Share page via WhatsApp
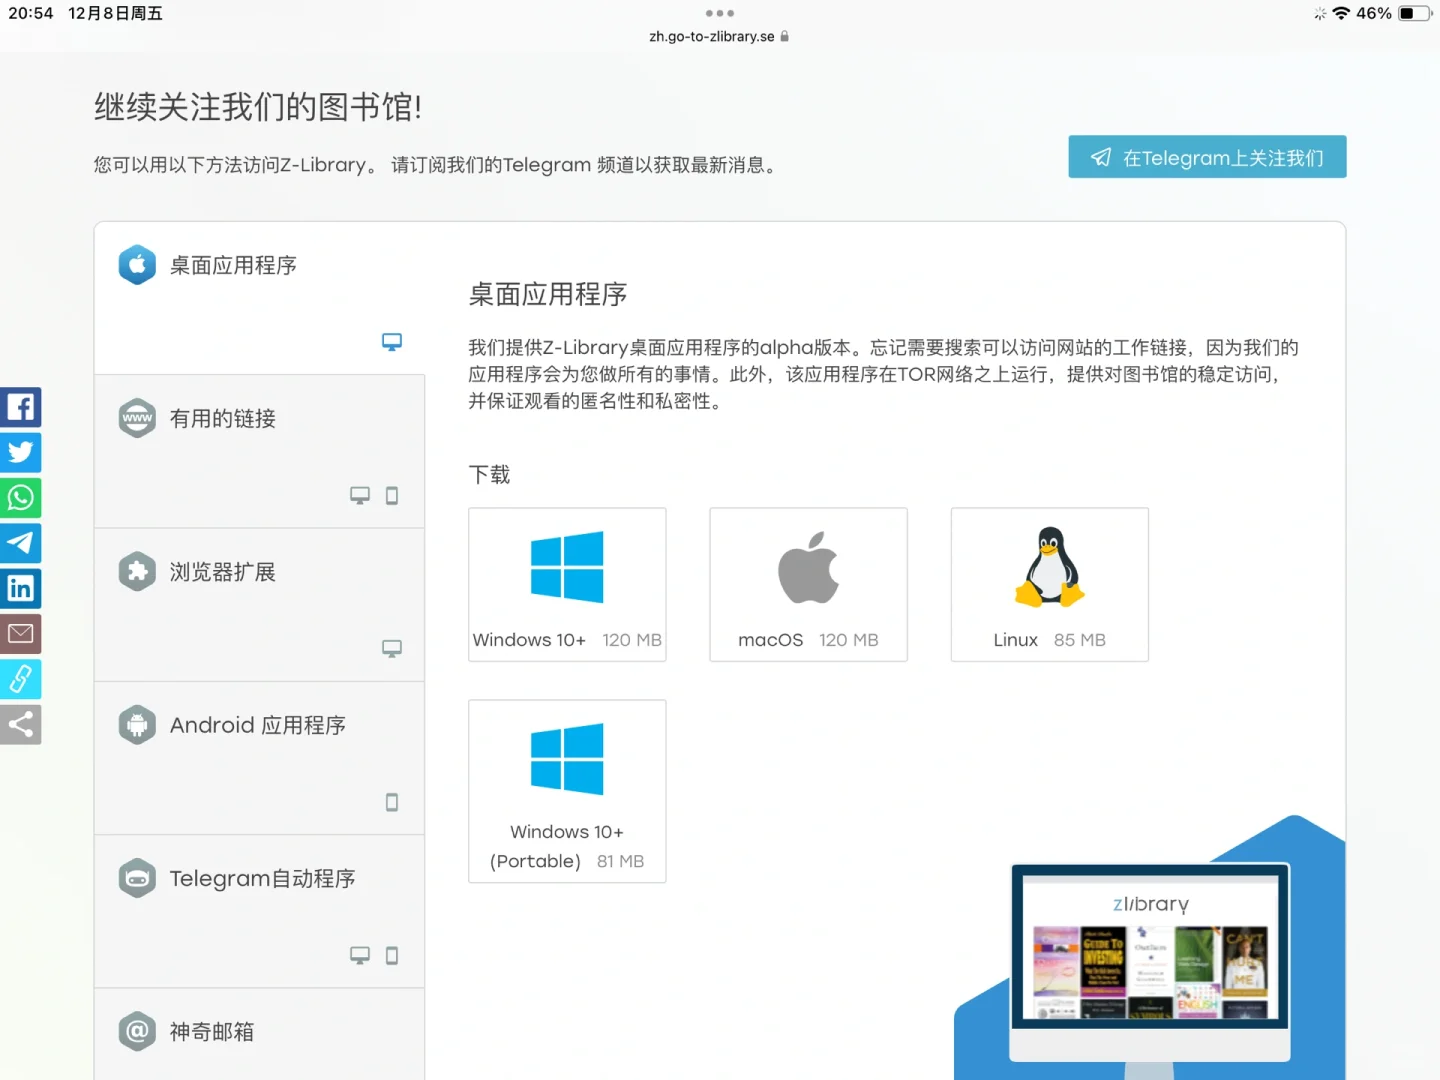The width and height of the screenshot is (1440, 1080). pos(20,497)
